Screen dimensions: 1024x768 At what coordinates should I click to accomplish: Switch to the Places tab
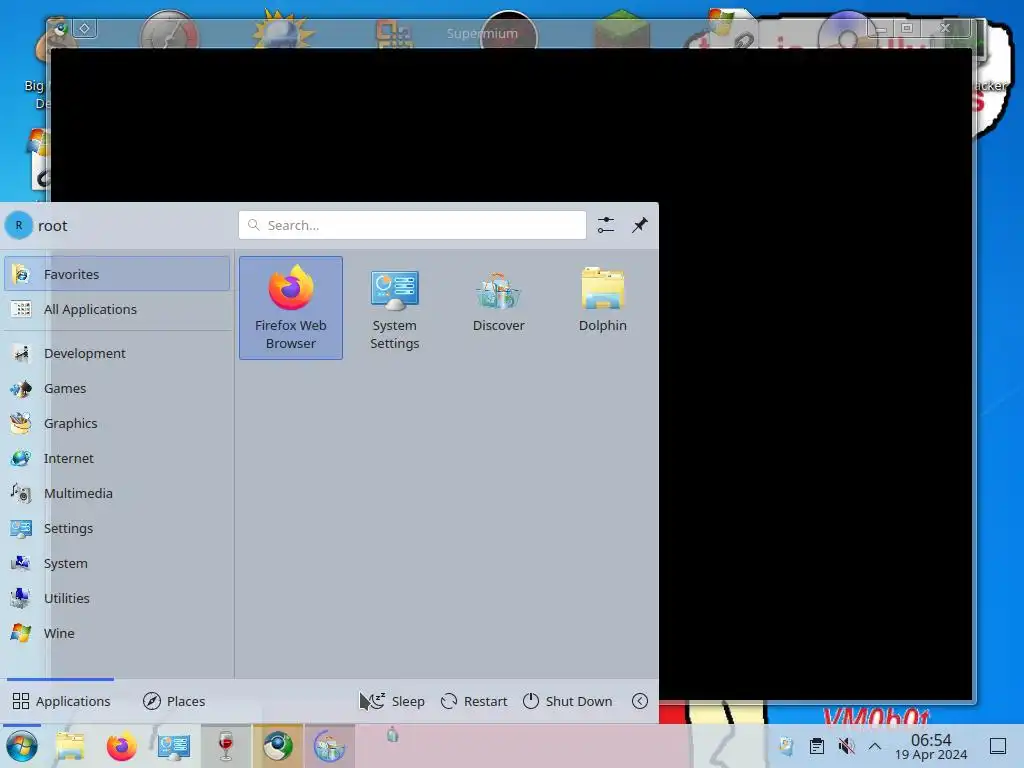pos(174,701)
